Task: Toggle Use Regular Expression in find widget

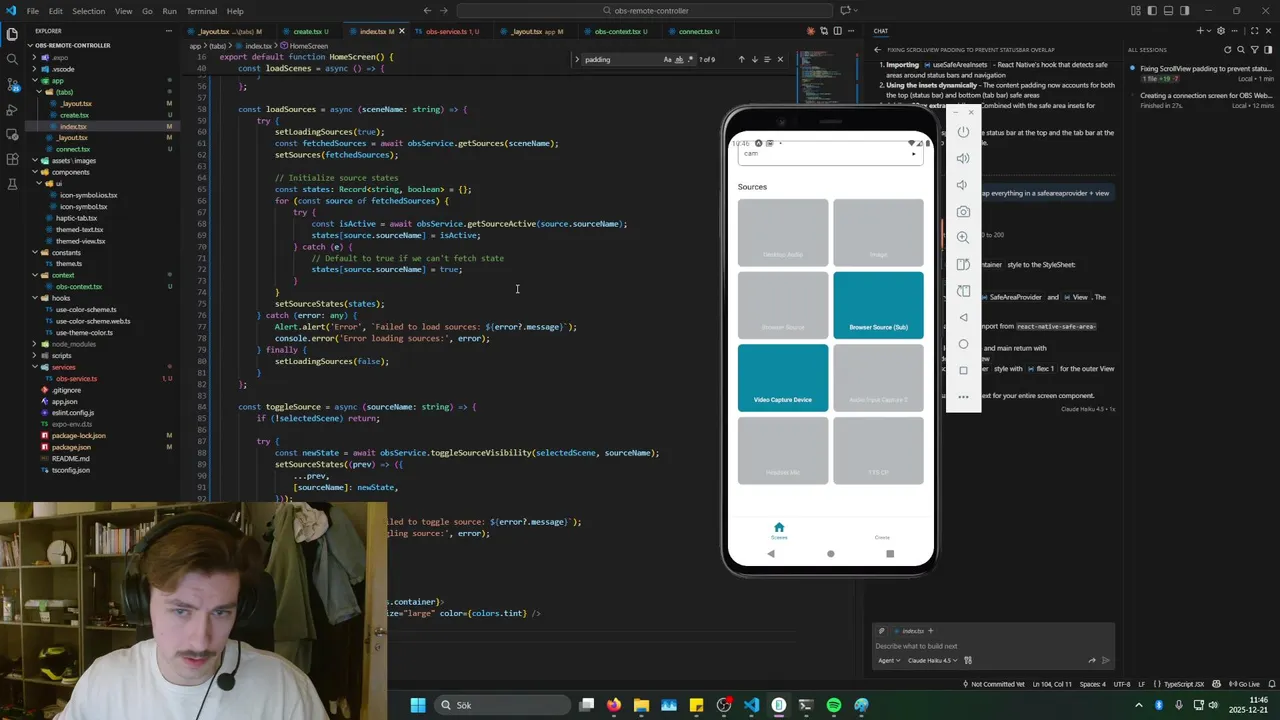Action: [x=690, y=59]
